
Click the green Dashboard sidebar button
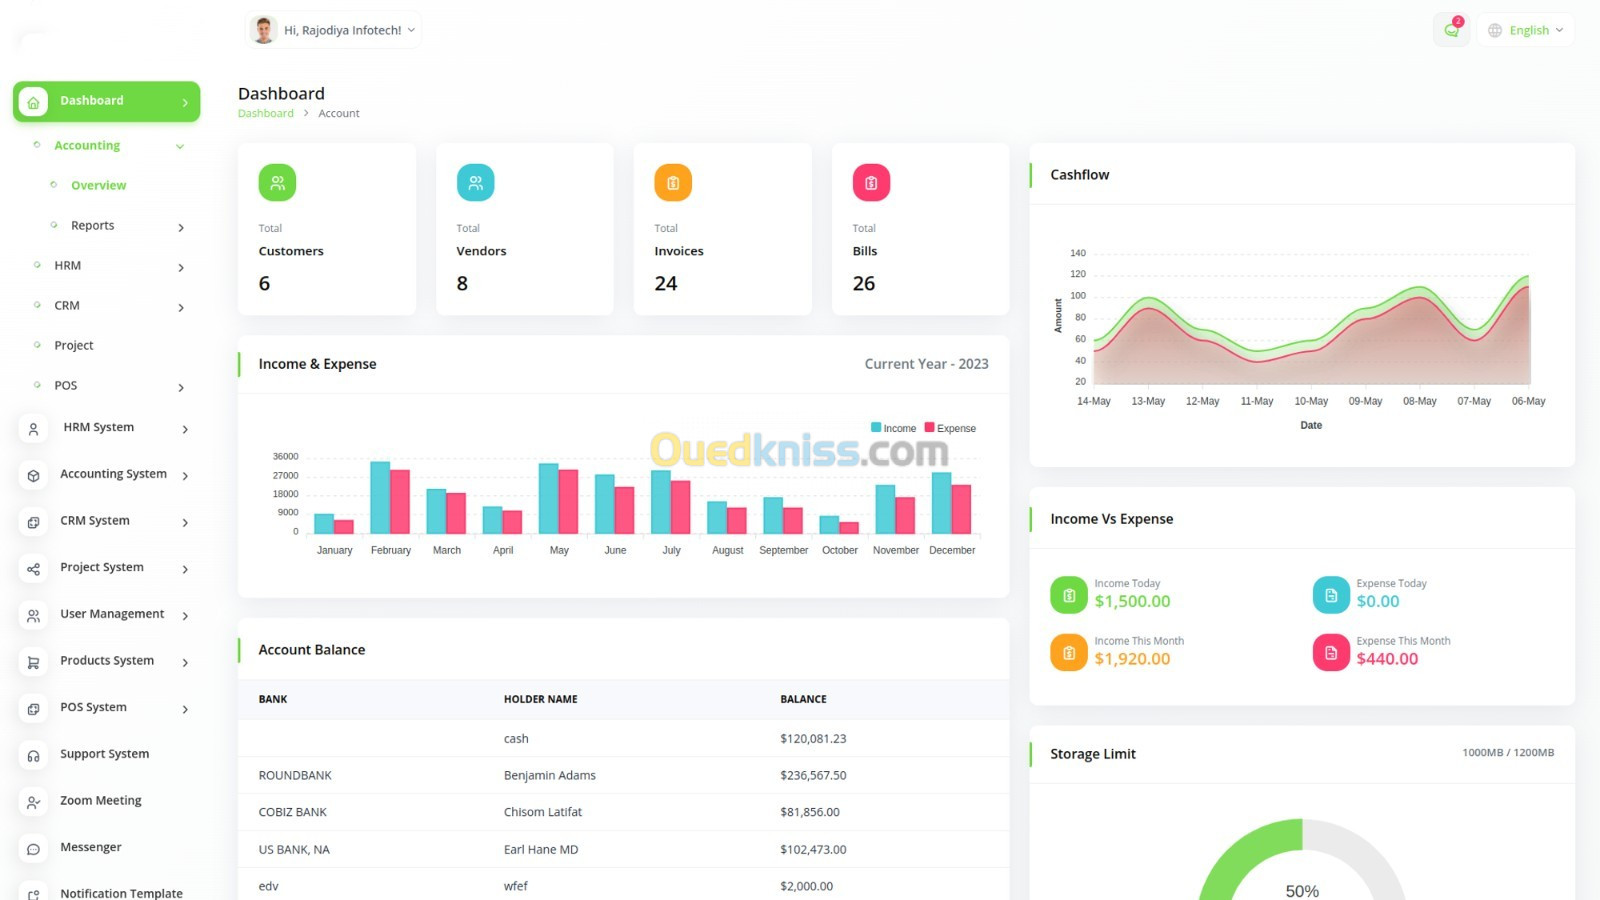pos(107,102)
